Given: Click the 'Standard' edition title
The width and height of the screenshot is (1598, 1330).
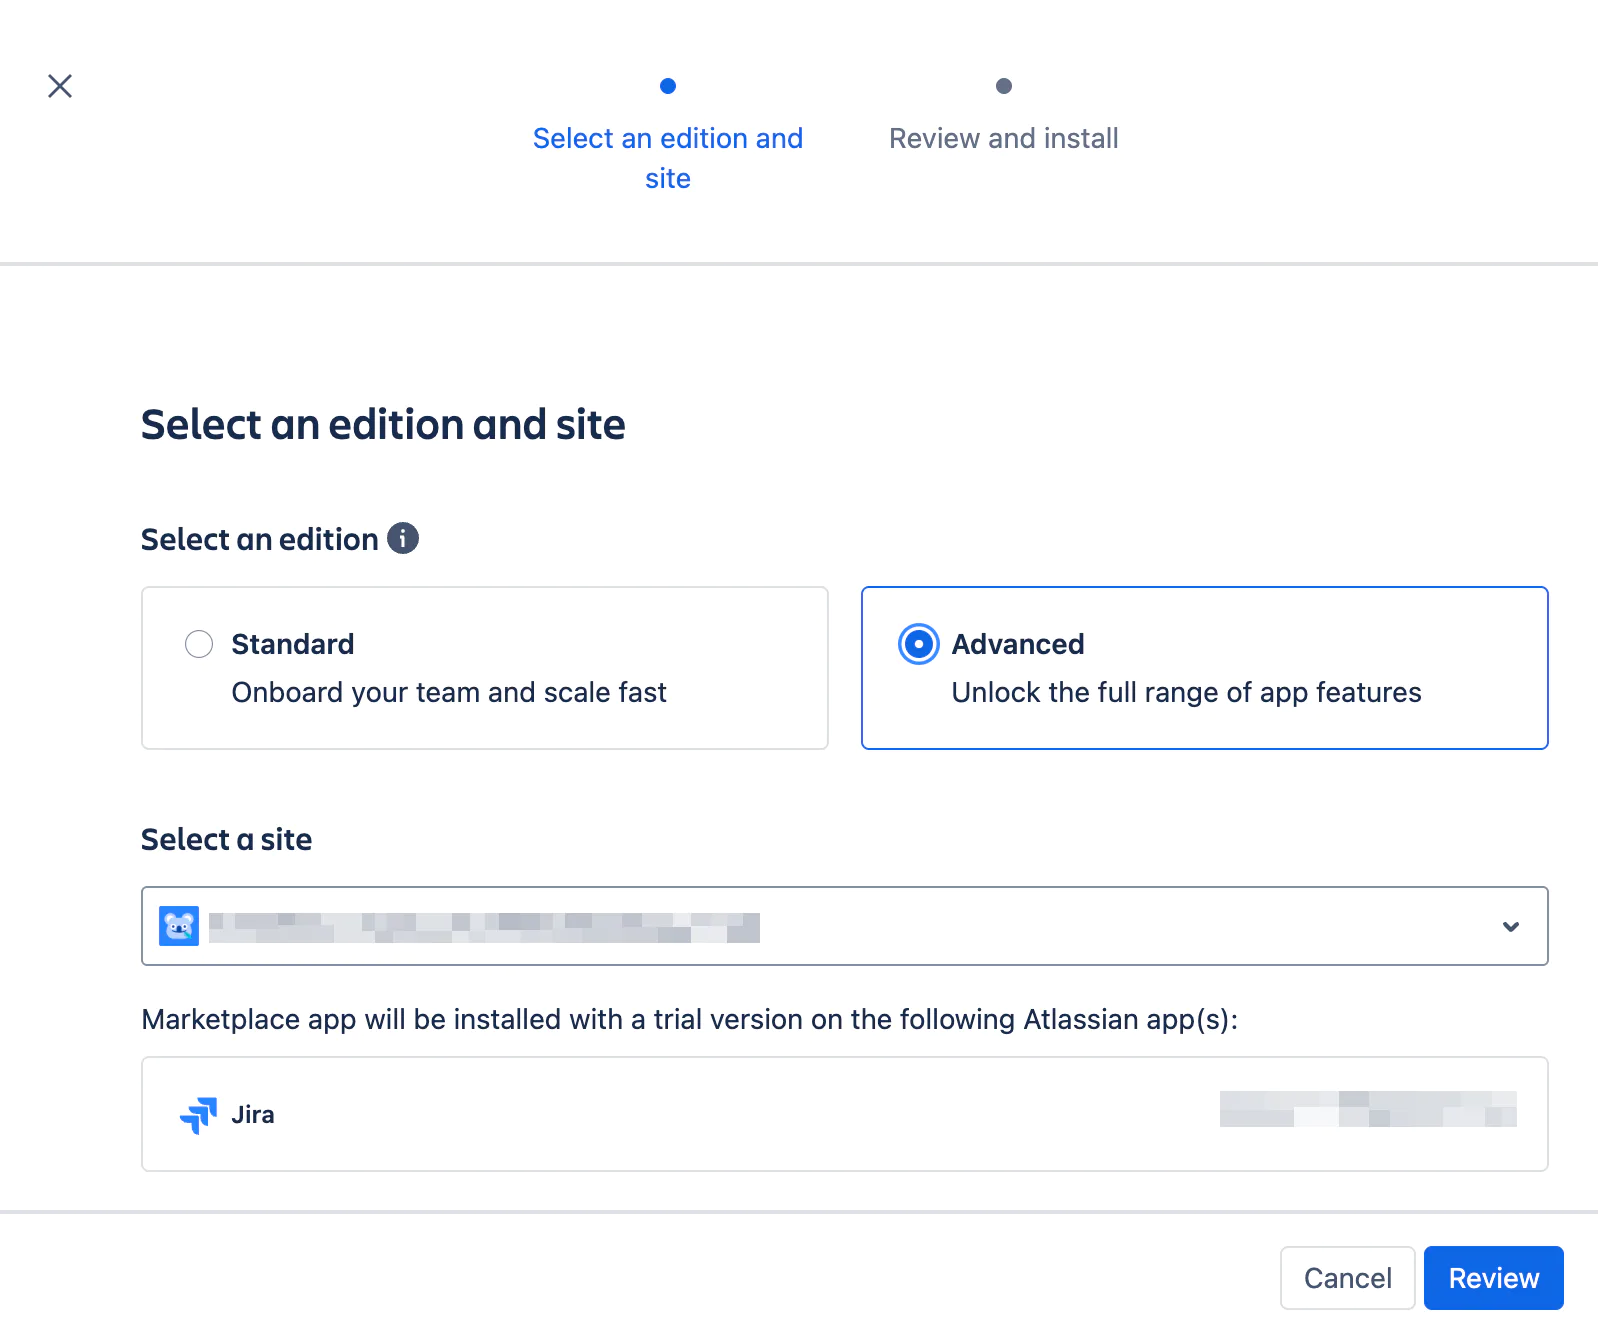Looking at the screenshot, I should 293,644.
